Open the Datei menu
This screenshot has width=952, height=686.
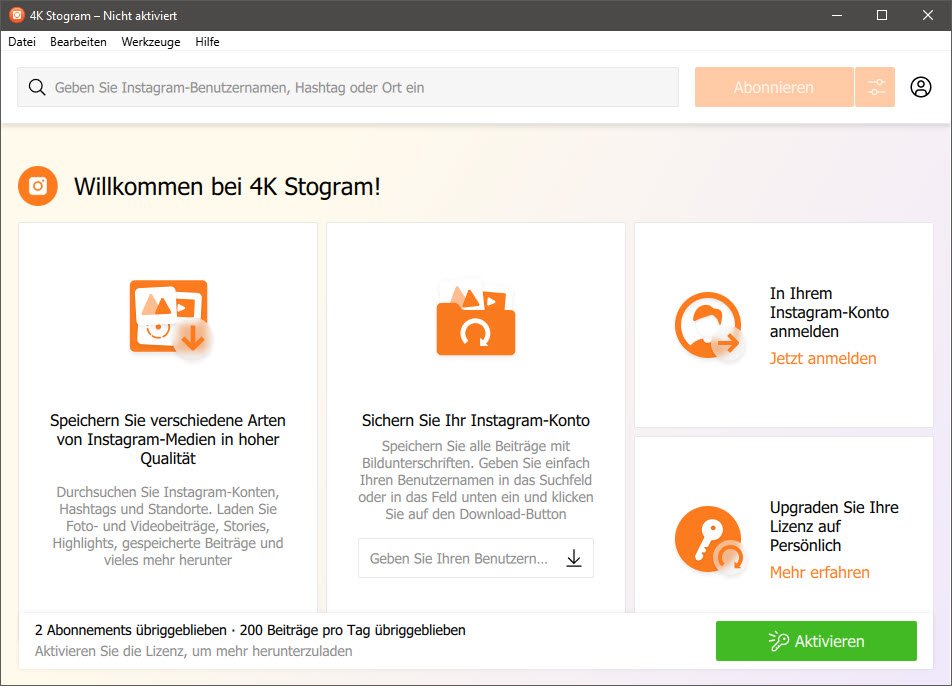pyautogui.click(x=22, y=42)
